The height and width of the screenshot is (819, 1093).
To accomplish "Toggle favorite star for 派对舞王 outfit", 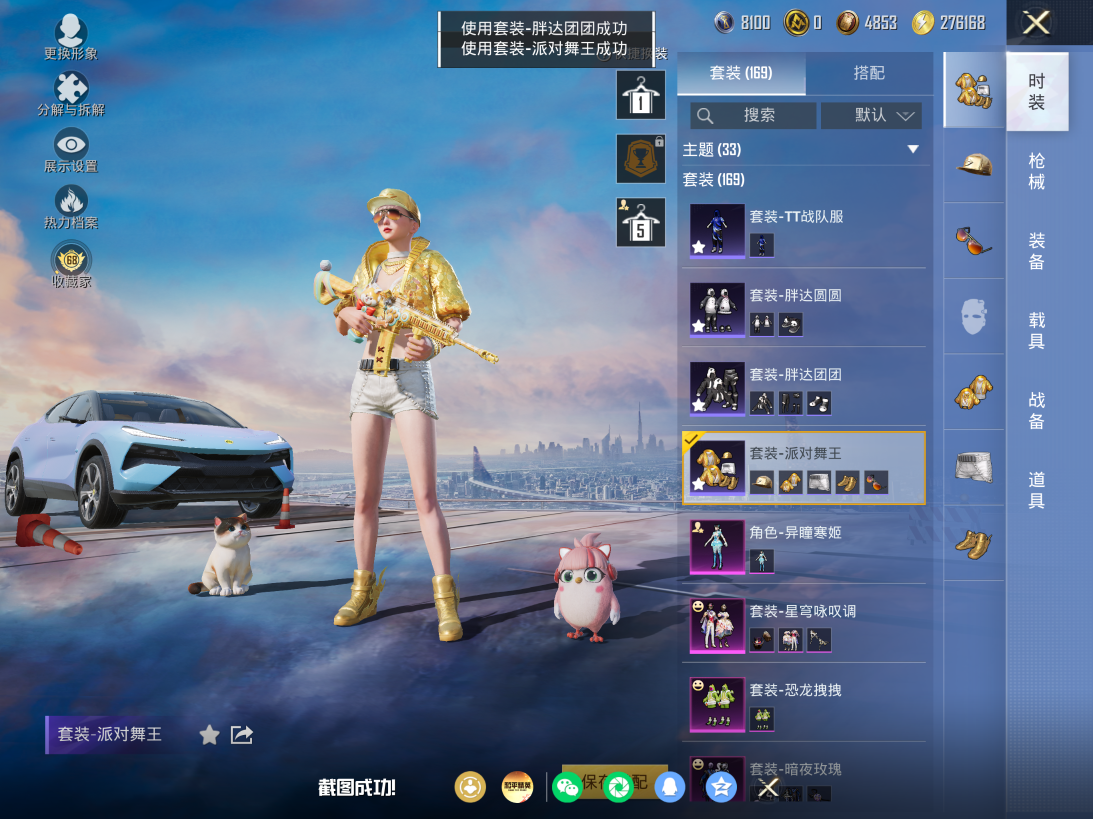I will click(x=209, y=735).
